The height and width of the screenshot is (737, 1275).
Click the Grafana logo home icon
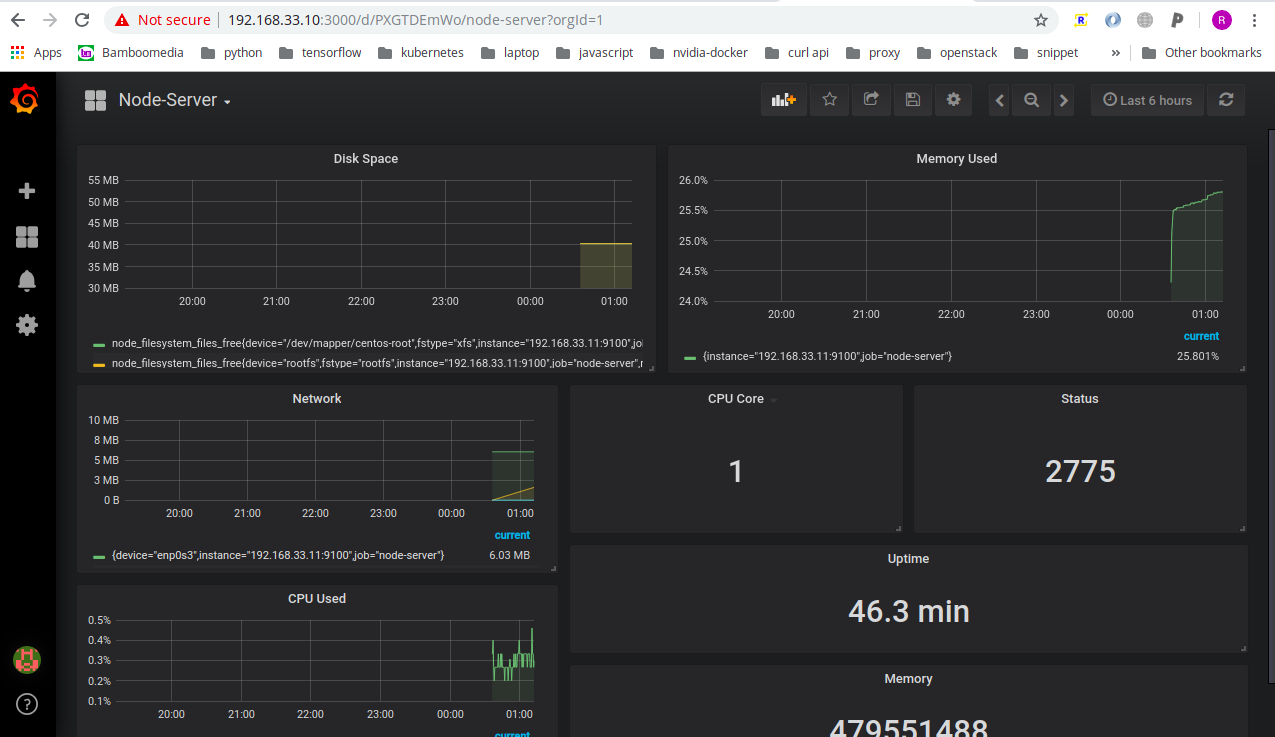click(x=26, y=100)
